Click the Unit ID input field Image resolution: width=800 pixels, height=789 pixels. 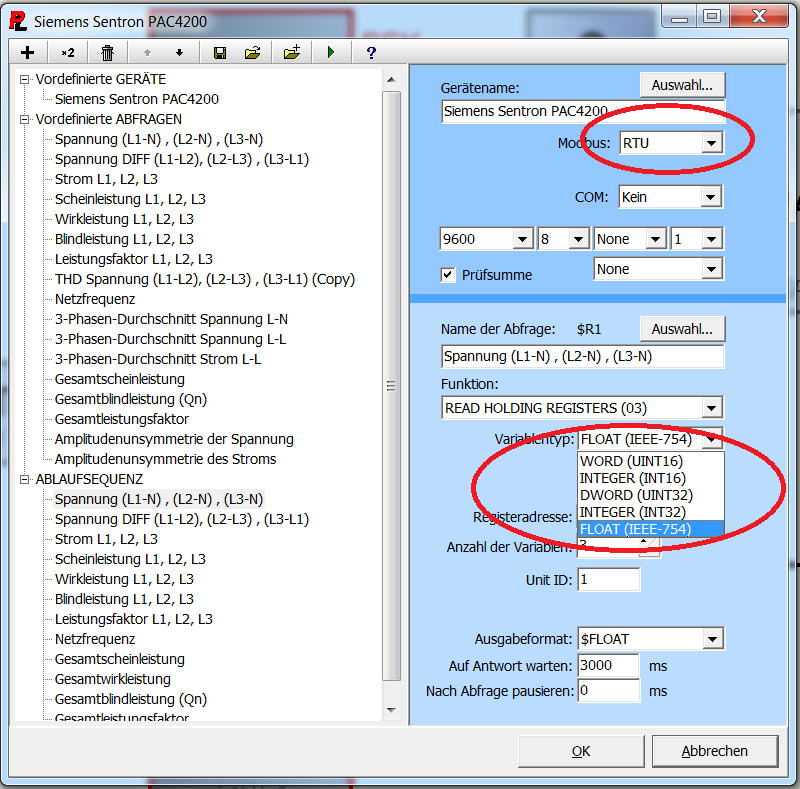click(609, 579)
